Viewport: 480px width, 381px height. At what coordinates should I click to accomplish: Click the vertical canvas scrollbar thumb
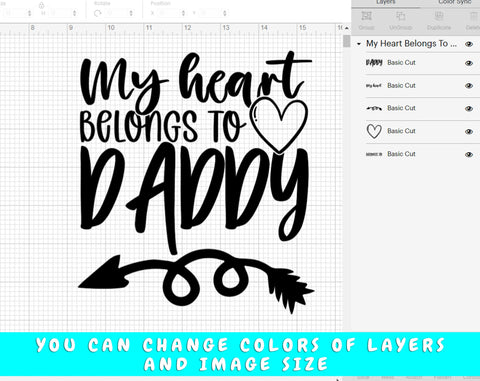pyautogui.click(x=347, y=42)
